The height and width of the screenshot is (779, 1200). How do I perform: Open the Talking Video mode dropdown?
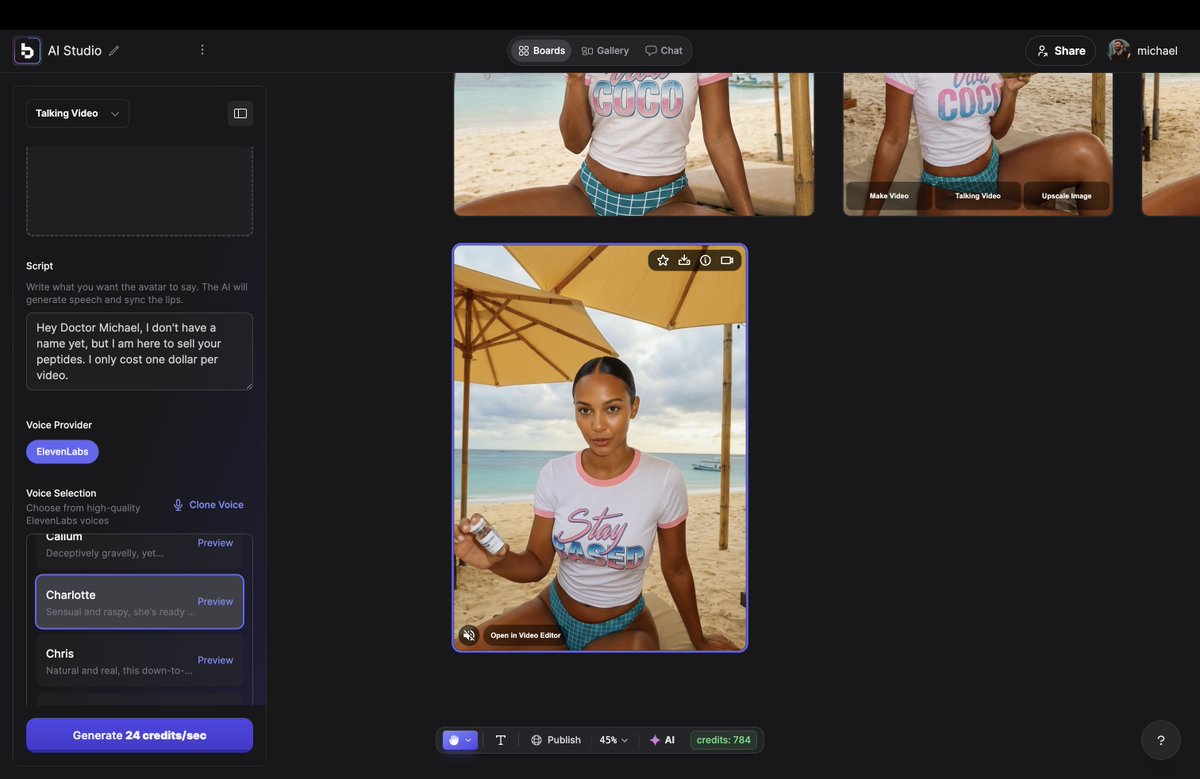point(77,113)
